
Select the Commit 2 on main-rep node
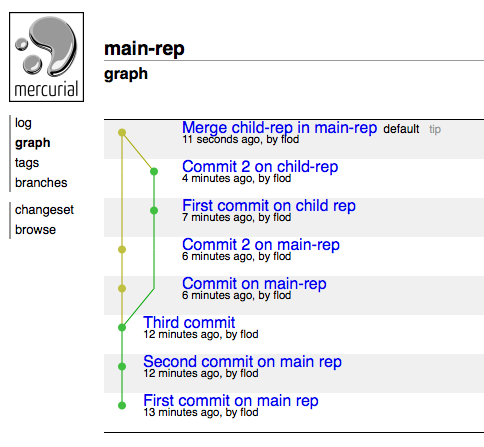click(x=122, y=249)
